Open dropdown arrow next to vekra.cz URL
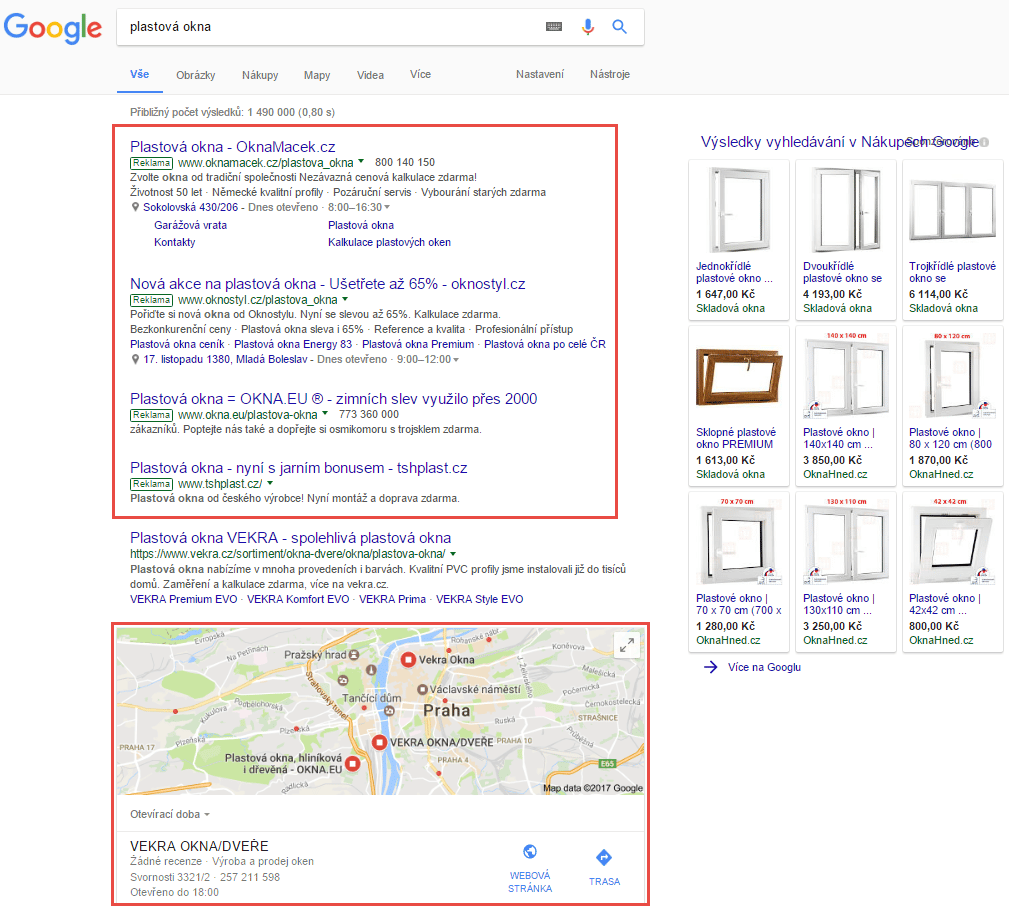The height and width of the screenshot is (906, 1009). pos(453,554)
